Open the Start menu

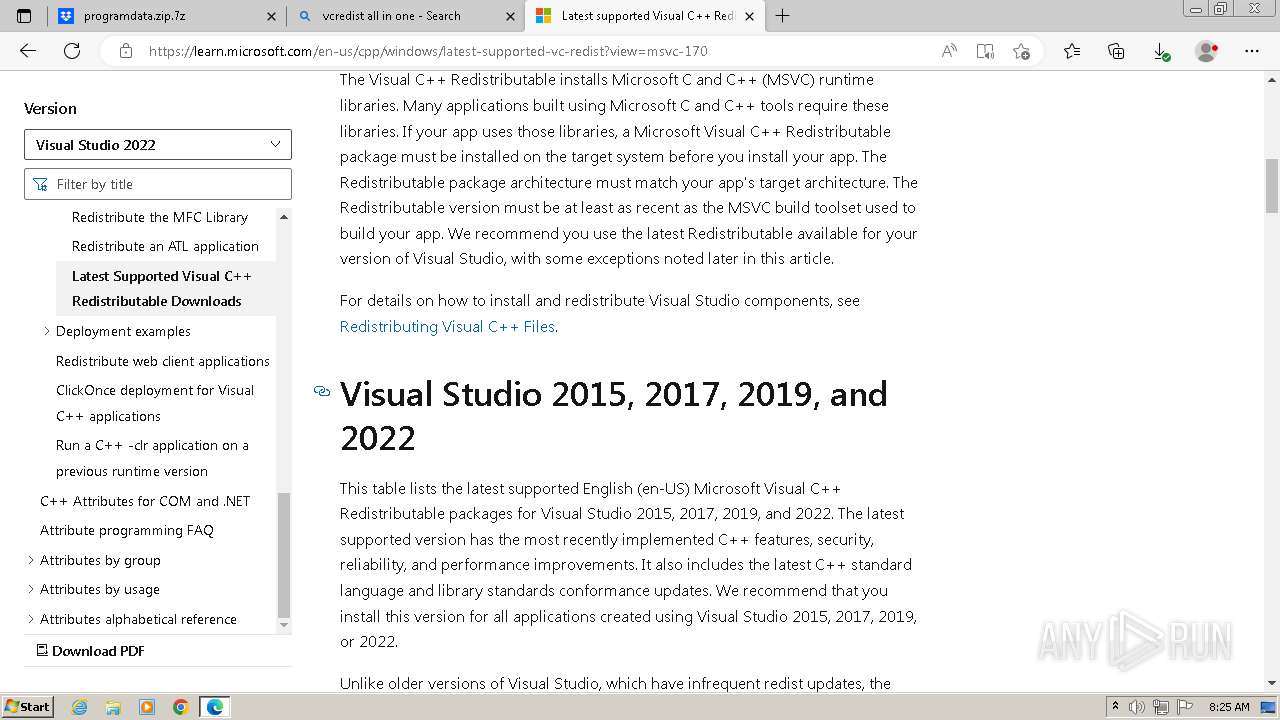tap(28, 707)
